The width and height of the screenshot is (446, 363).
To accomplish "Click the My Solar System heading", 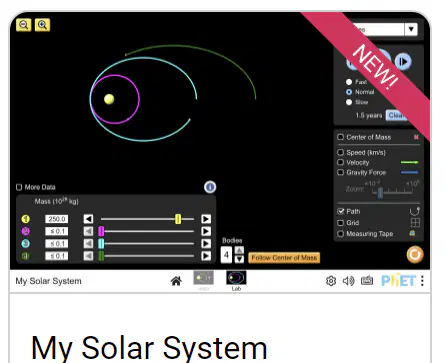I will (149, 348).
